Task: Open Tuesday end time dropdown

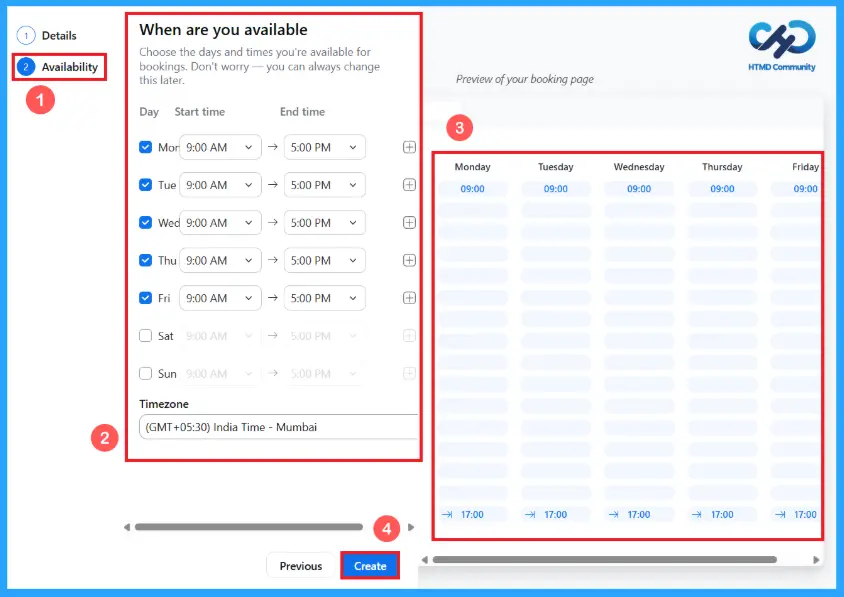Action: tap(325, 185)
